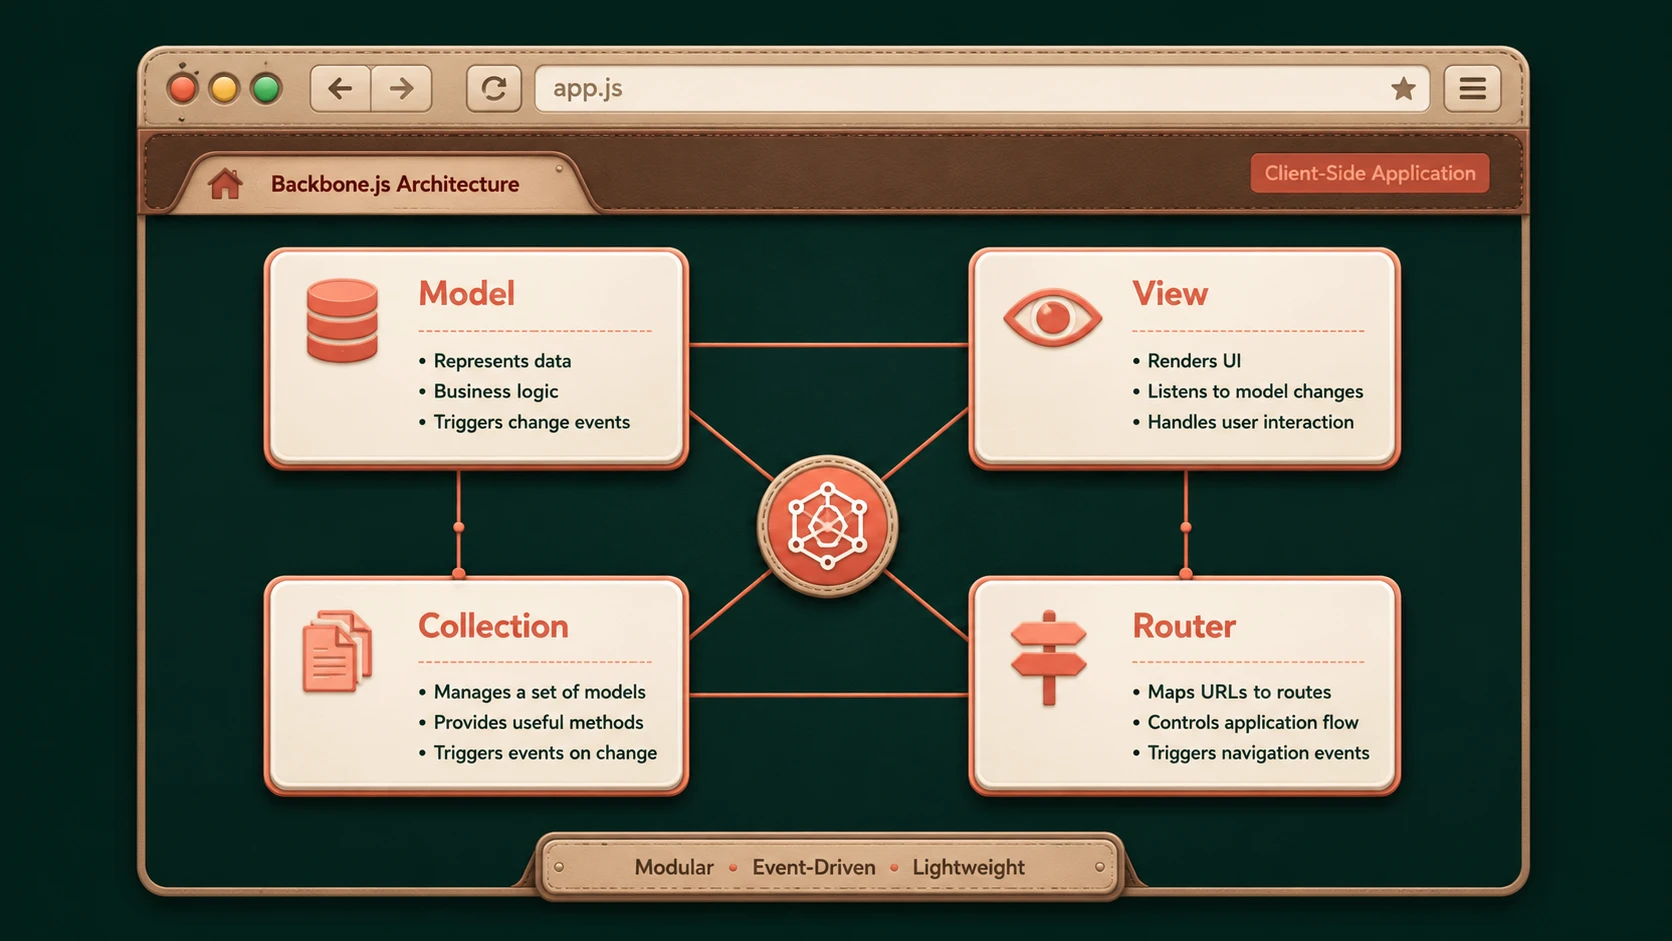Click 'Controls application flow' text
1672x941 pixels.
tap(1253, 722)
